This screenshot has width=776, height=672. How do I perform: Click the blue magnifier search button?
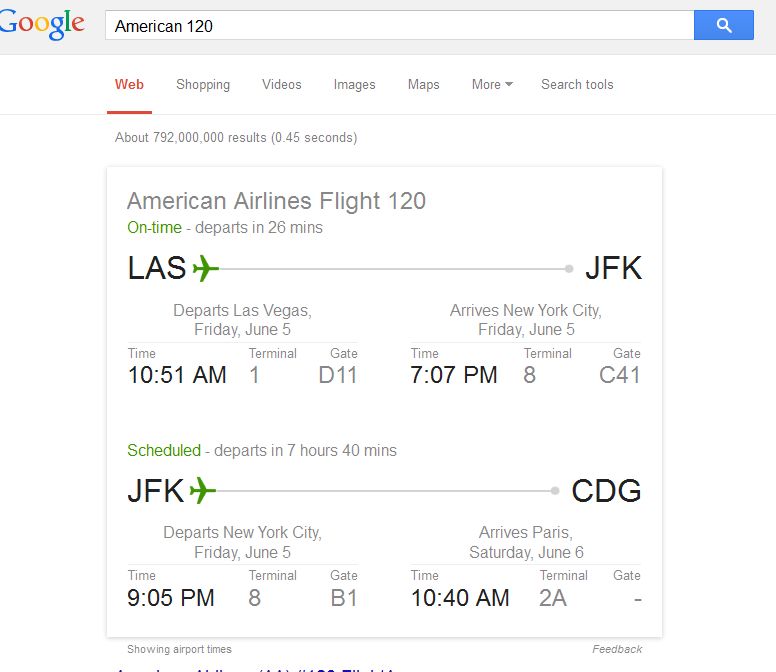724,25
